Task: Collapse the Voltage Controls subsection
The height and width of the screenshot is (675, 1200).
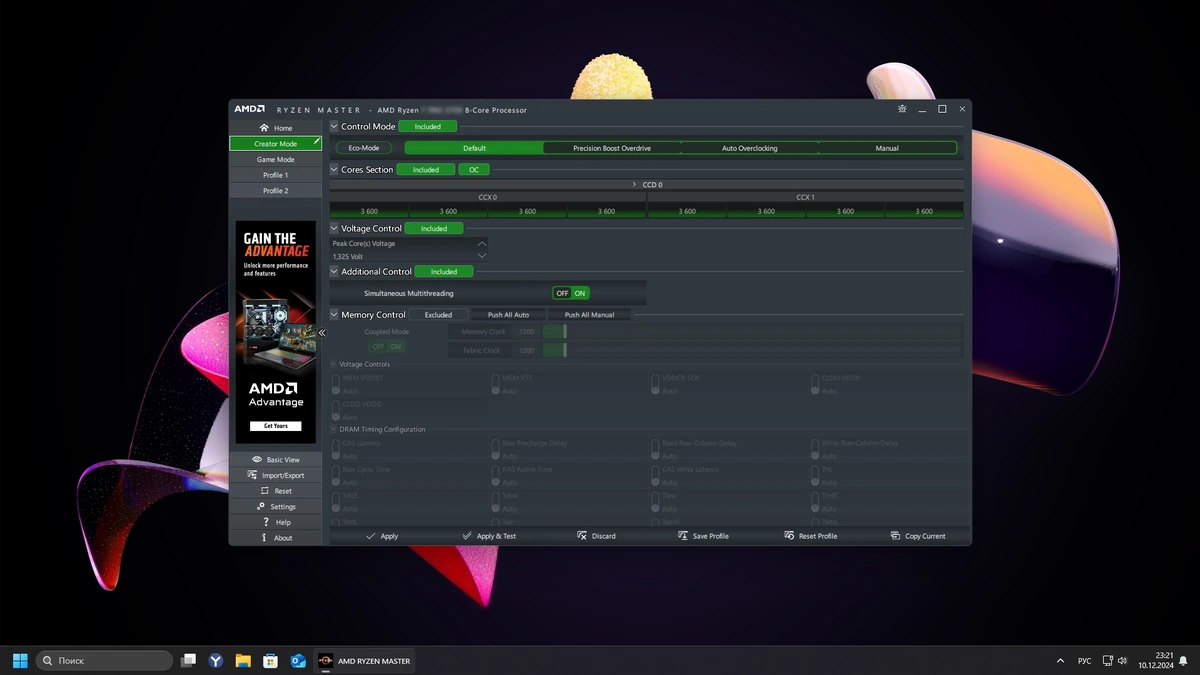Action: (334, 364)
